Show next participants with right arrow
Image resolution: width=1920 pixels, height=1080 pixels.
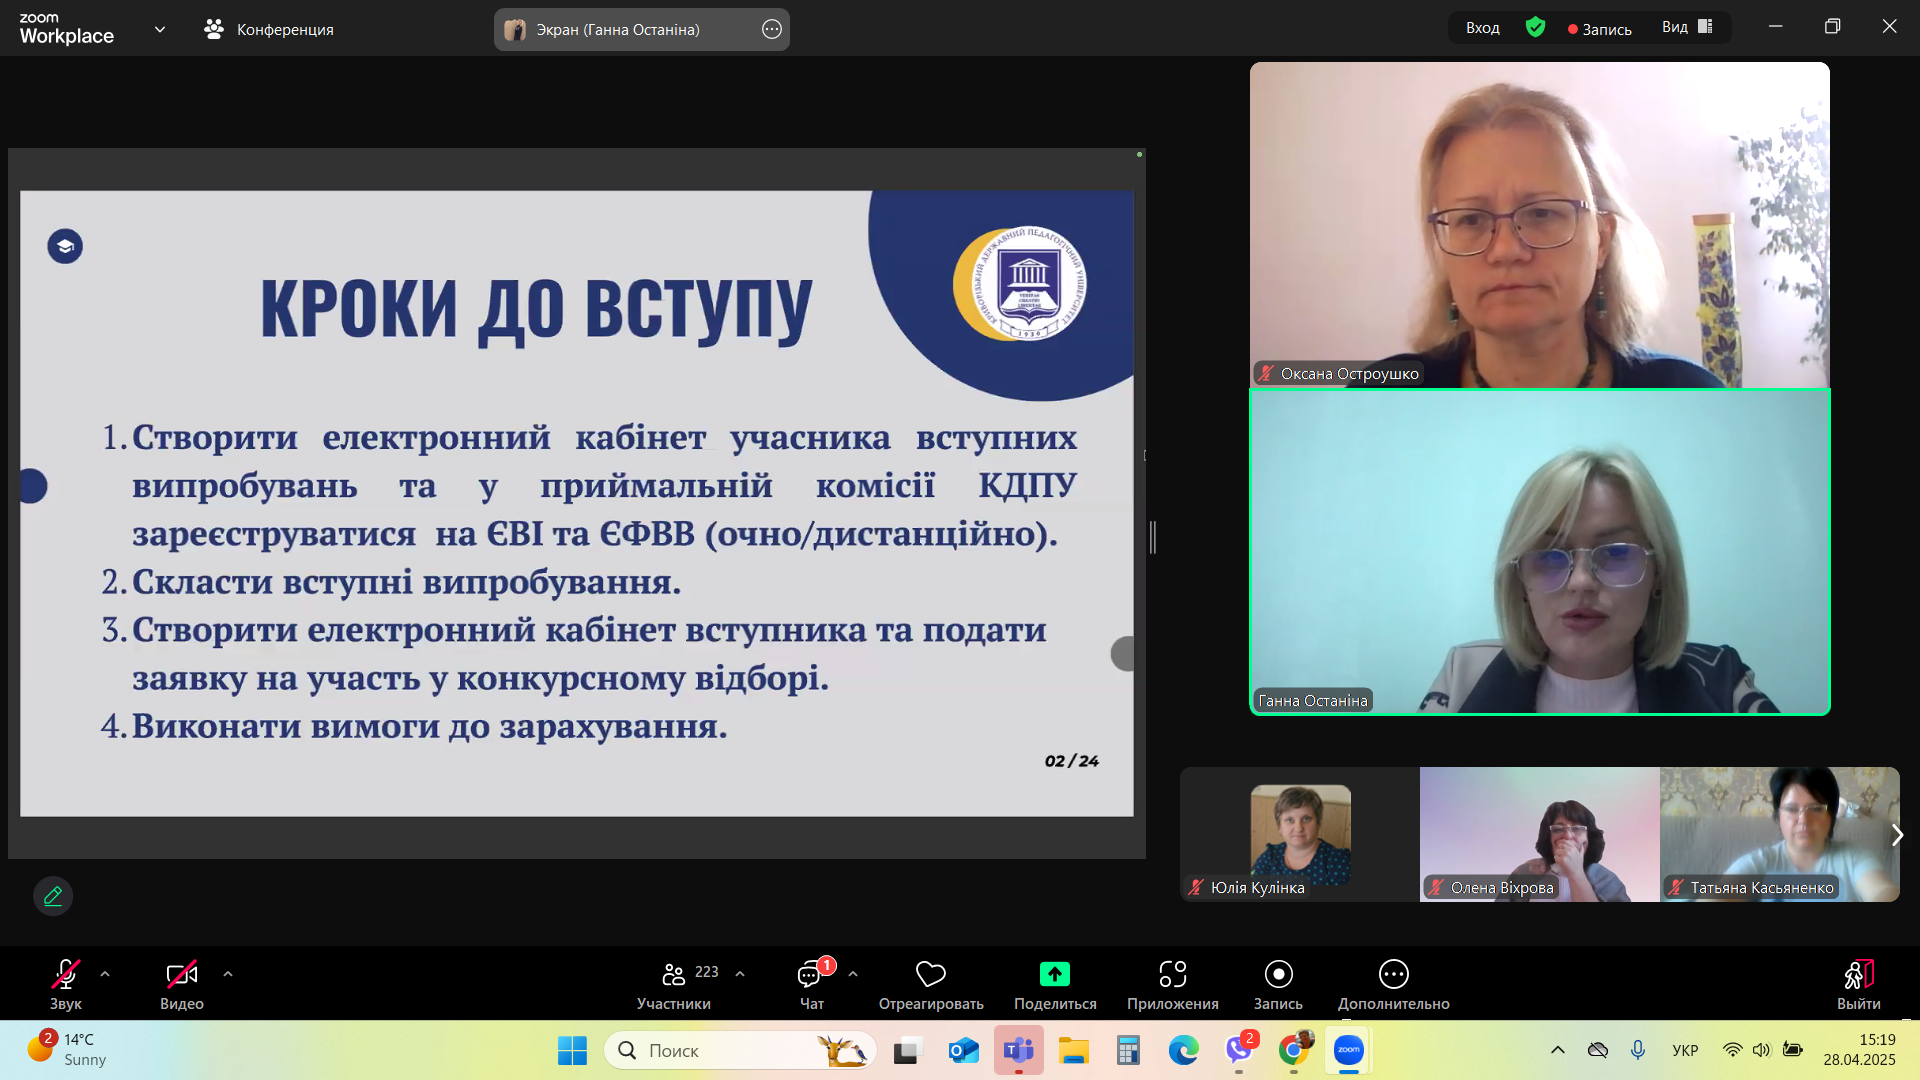click(x=1896, y=835)
